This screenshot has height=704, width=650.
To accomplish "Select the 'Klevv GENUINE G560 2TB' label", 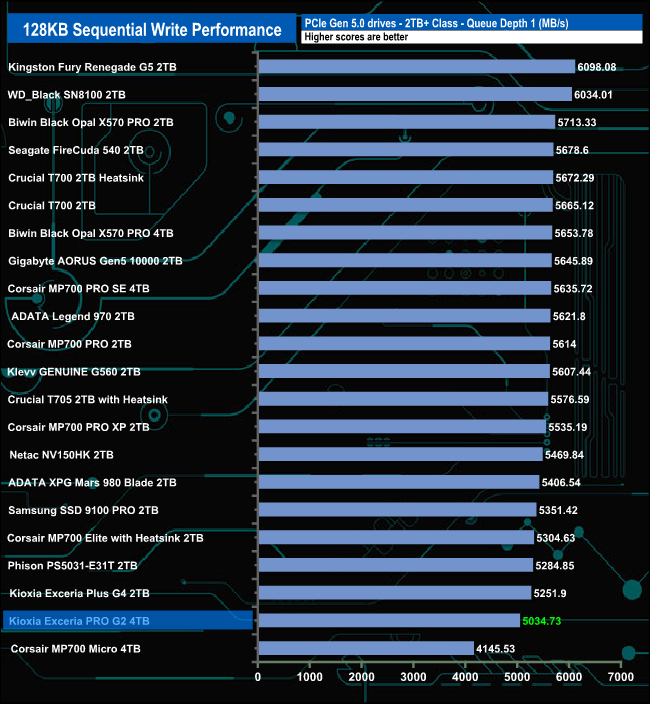I will click(x=74, y=372).
